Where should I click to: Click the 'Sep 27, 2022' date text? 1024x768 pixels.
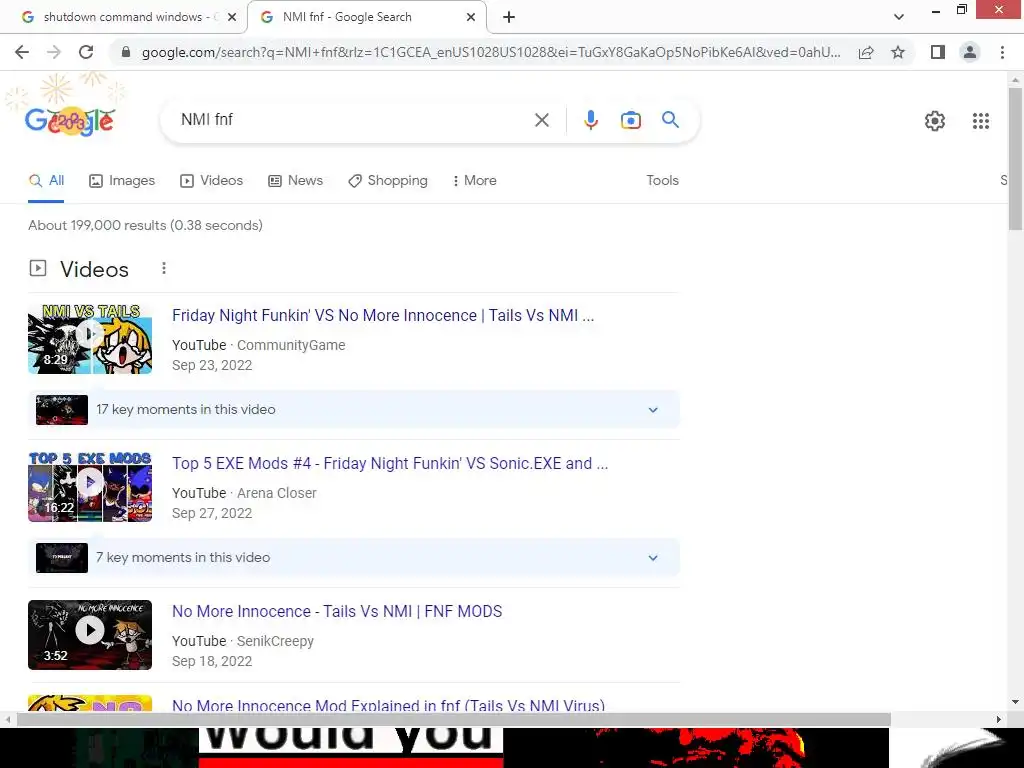point(212,514)
